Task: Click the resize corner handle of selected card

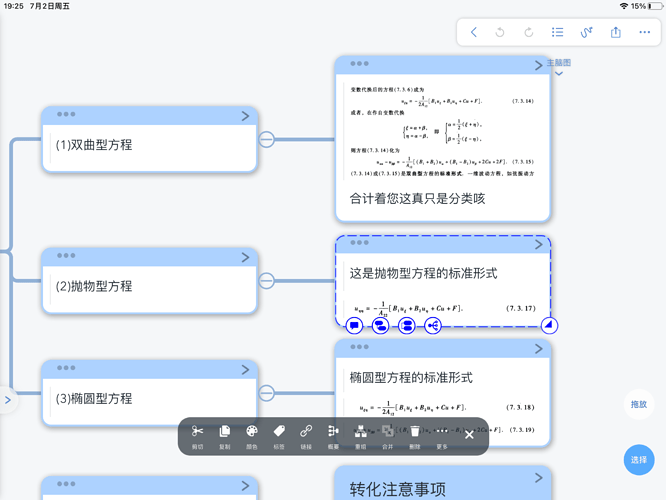Action: pyautogui.click(x=549, y=325)
